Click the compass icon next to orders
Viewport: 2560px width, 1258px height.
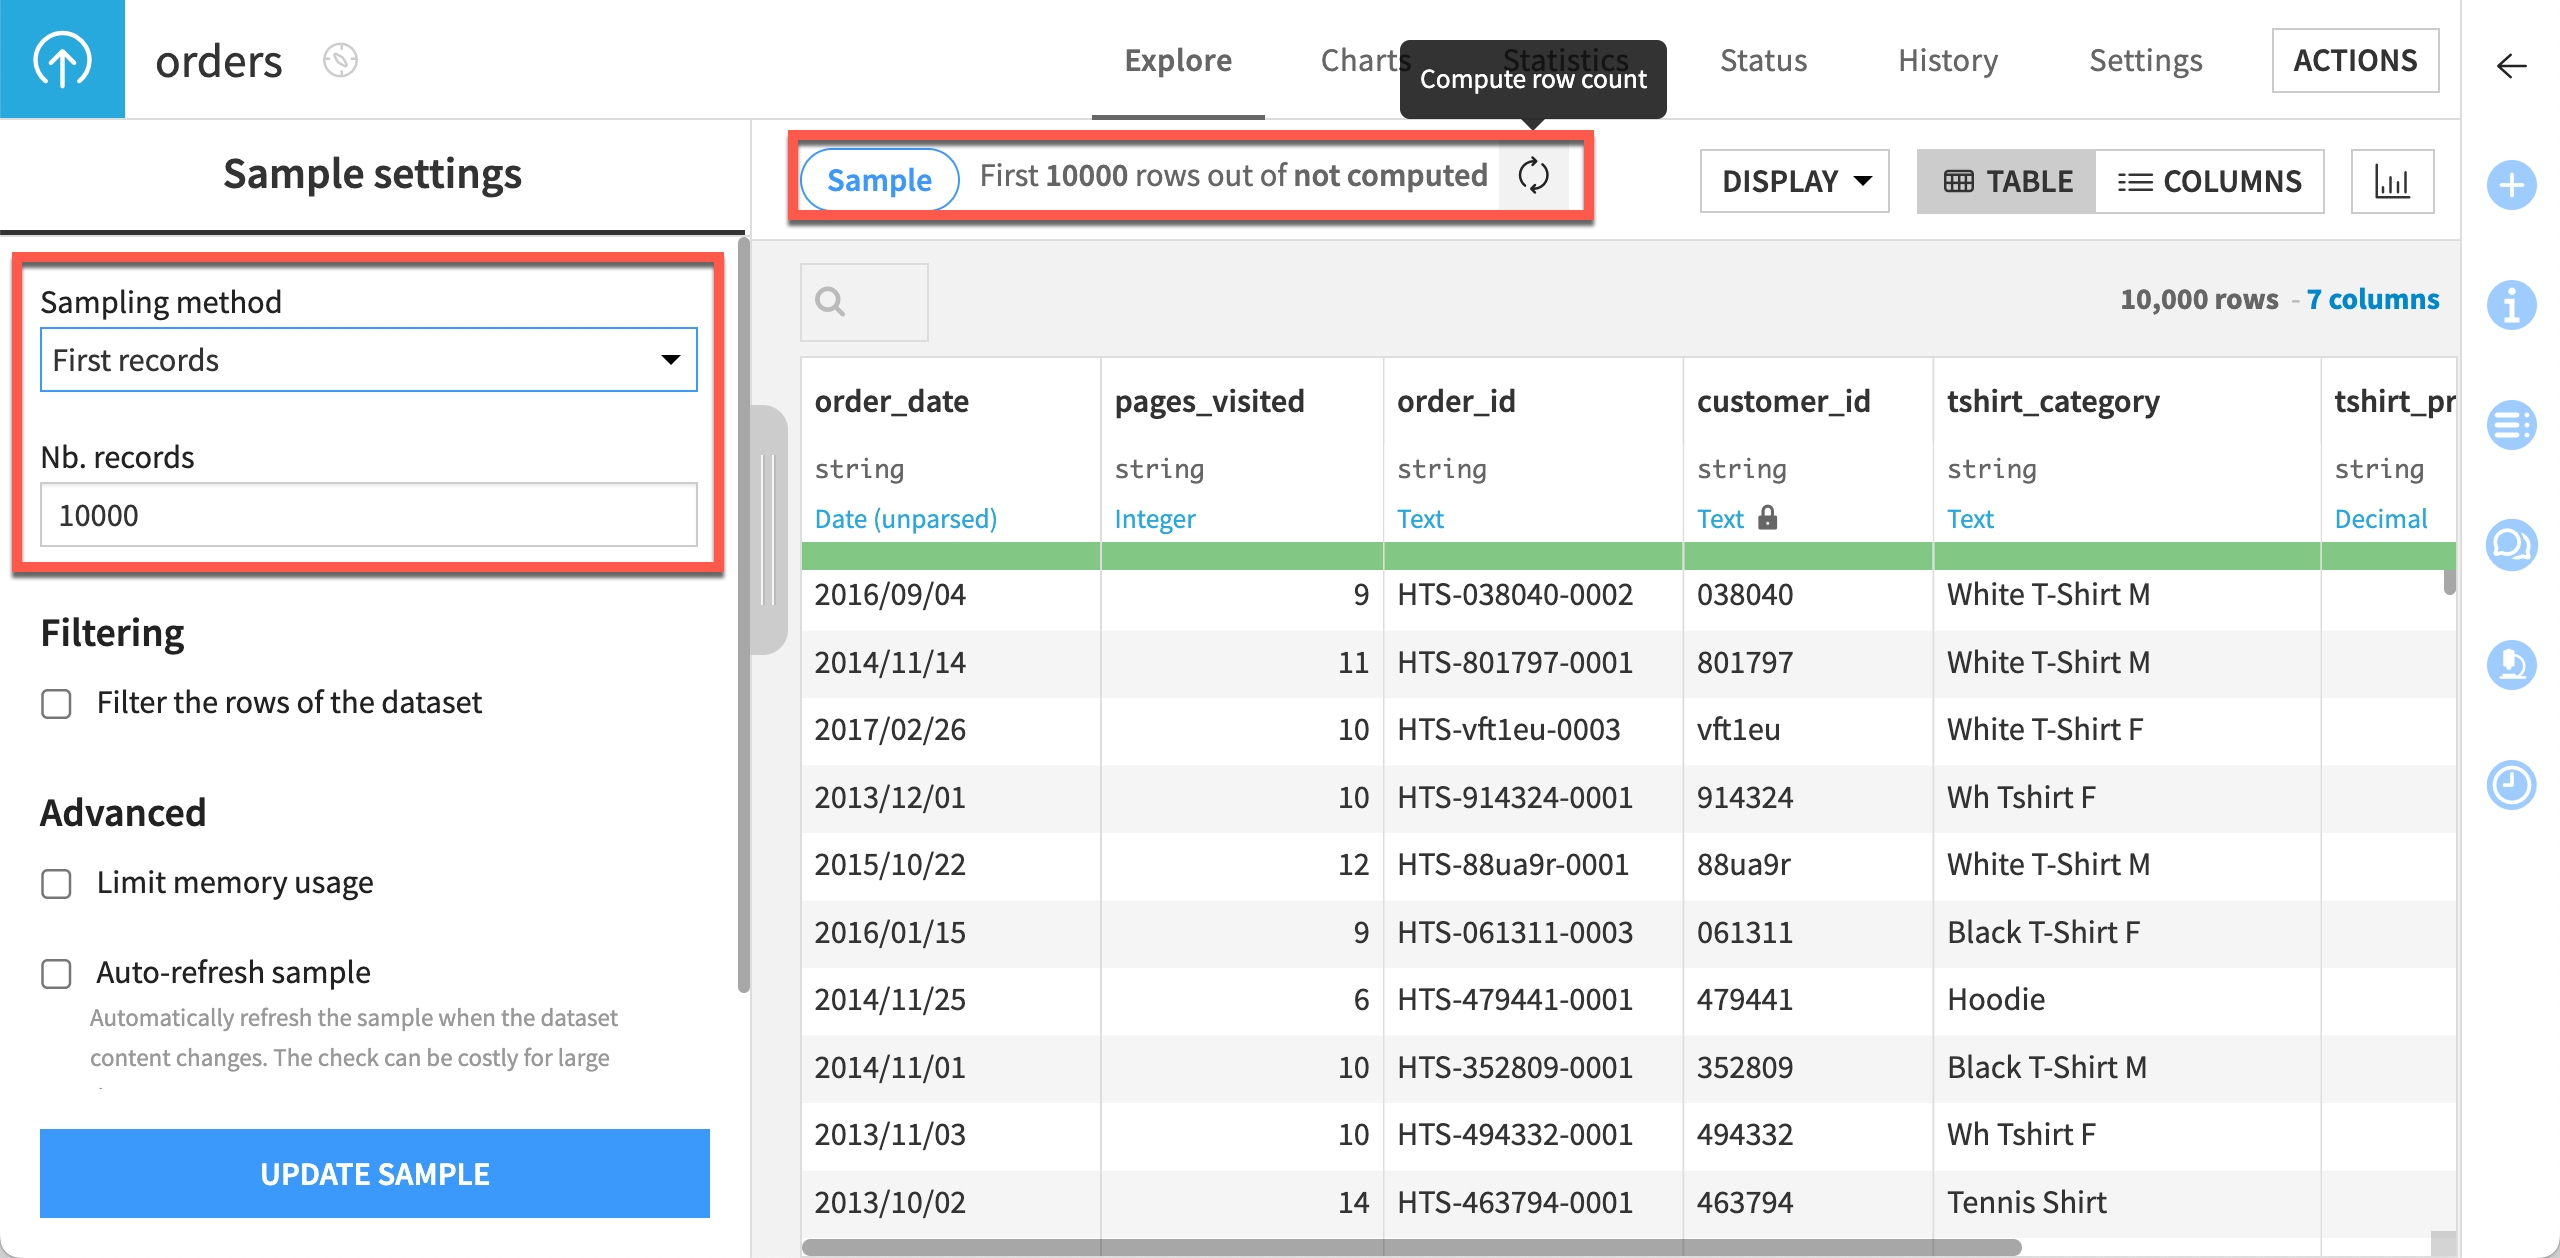340,60
